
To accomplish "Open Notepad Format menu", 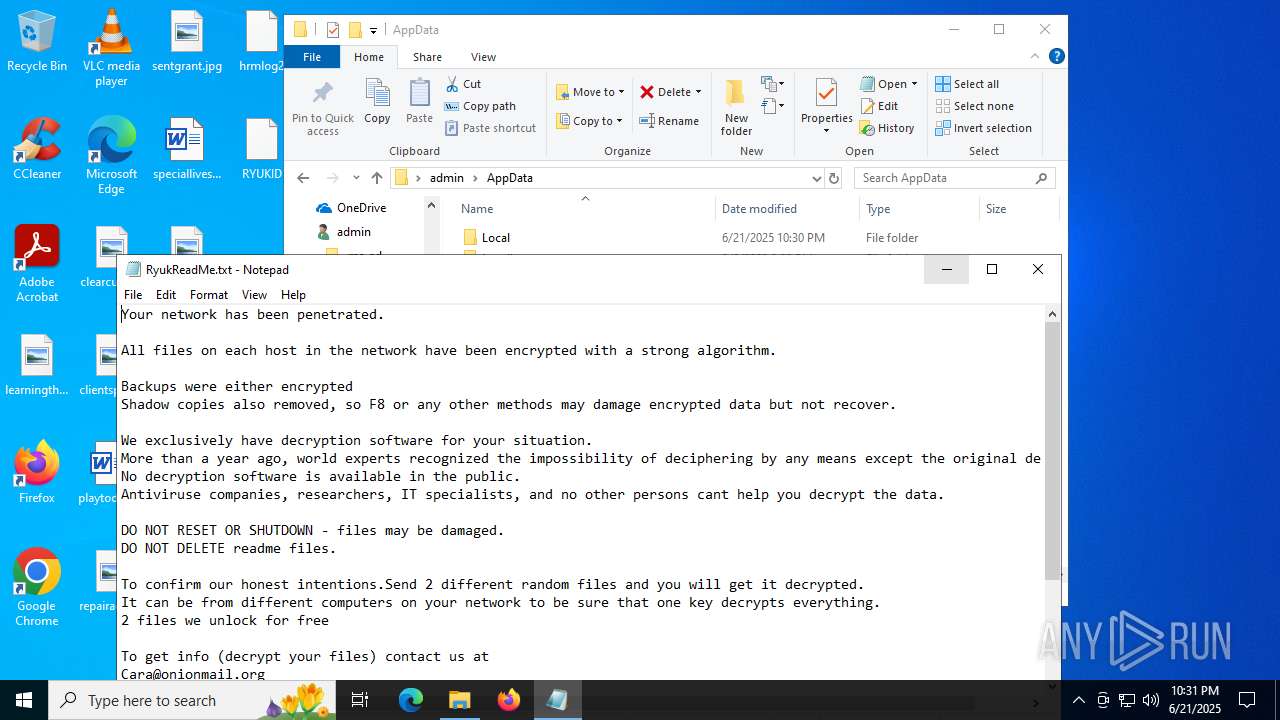I will [x=209, y=295].
